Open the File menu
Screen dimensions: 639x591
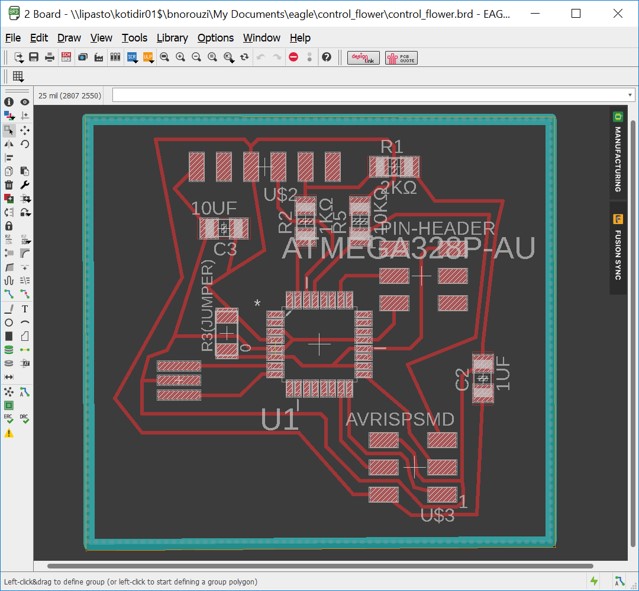(x=13, y=38)
